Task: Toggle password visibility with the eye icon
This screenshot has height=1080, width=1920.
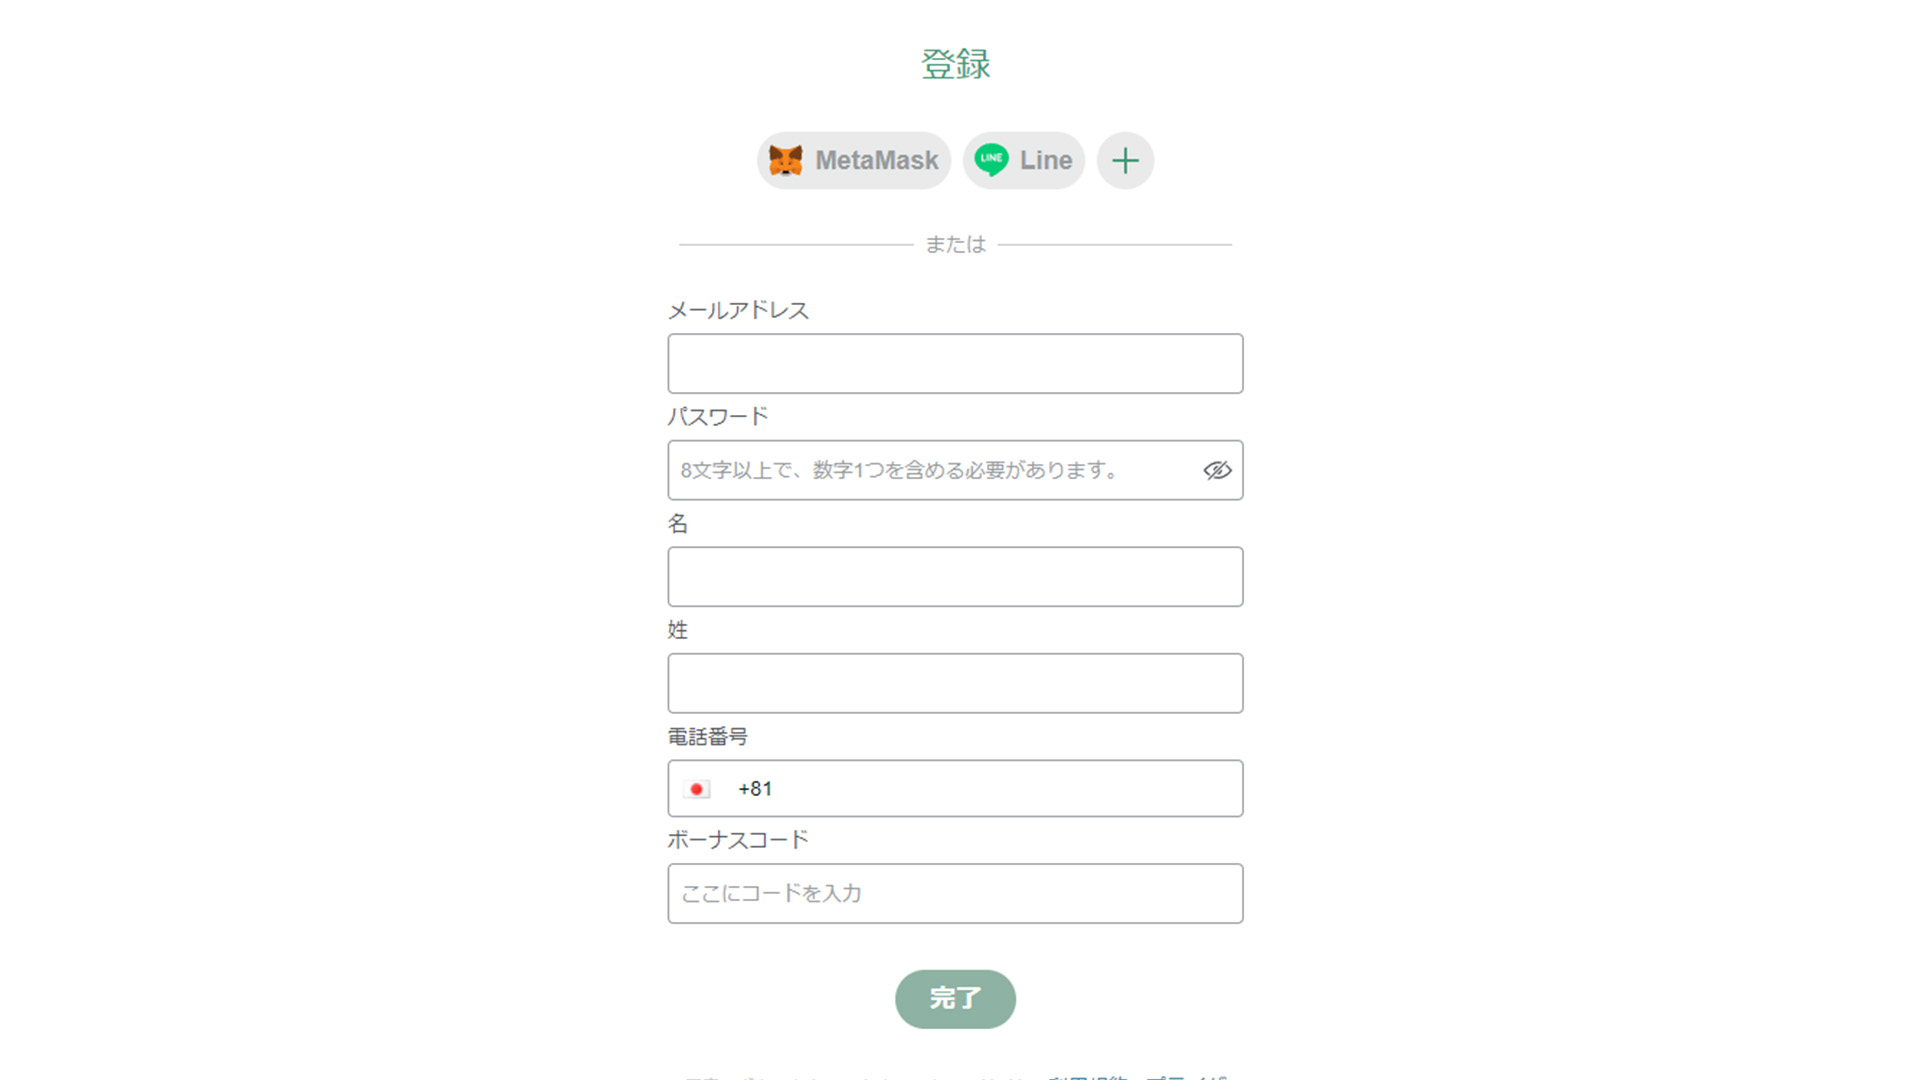Action: tap(1217, 470)
